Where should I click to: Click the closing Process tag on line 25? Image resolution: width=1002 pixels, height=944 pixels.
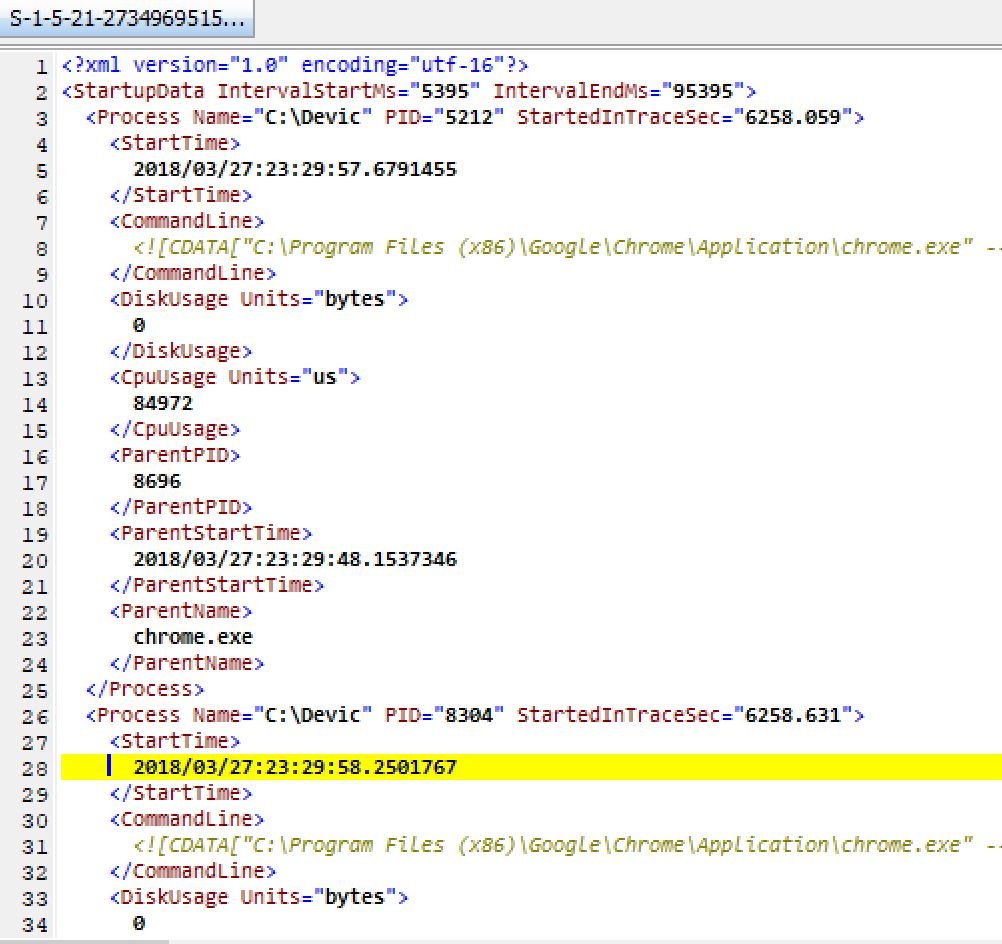[x=144, y=689]
